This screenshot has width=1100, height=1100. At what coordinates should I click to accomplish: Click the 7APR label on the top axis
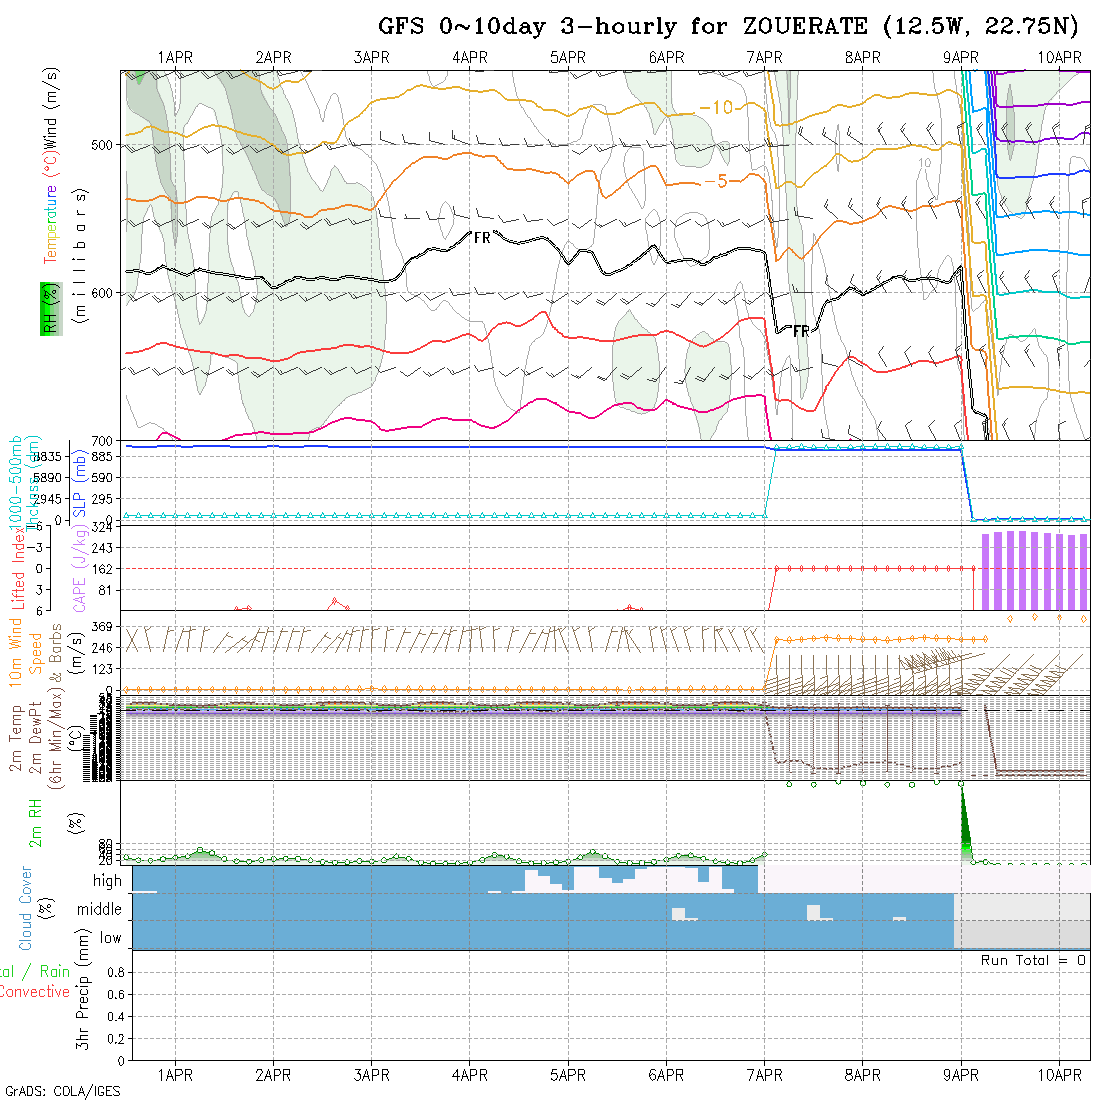tap(764, 58)
